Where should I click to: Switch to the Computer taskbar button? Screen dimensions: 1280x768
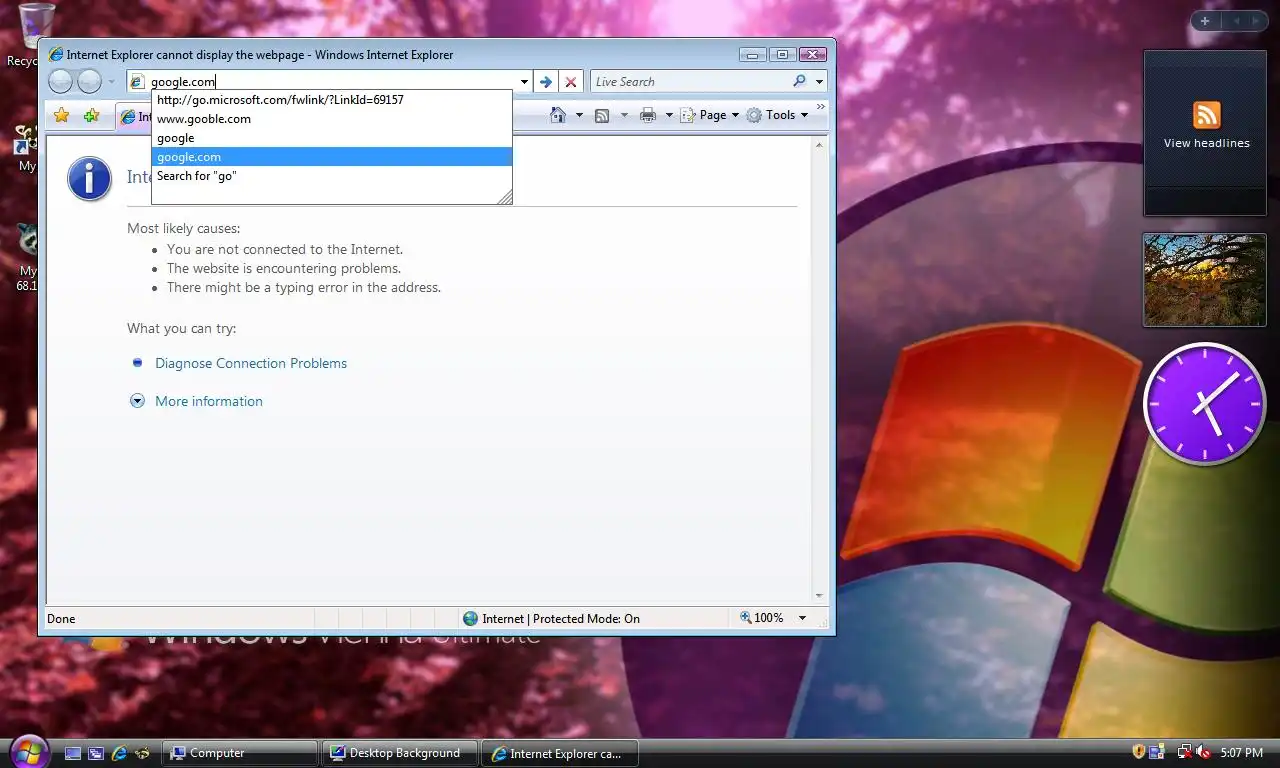[240, 753]
